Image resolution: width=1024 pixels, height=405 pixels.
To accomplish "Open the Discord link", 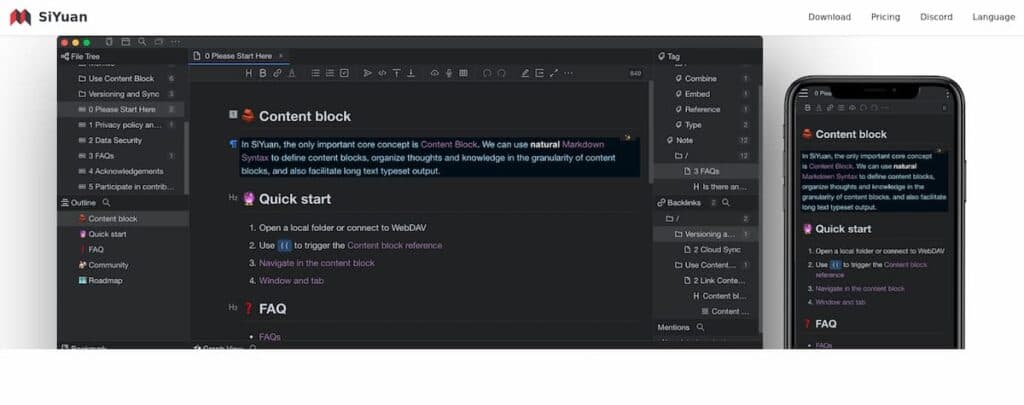I will click(x=936, y=17).
